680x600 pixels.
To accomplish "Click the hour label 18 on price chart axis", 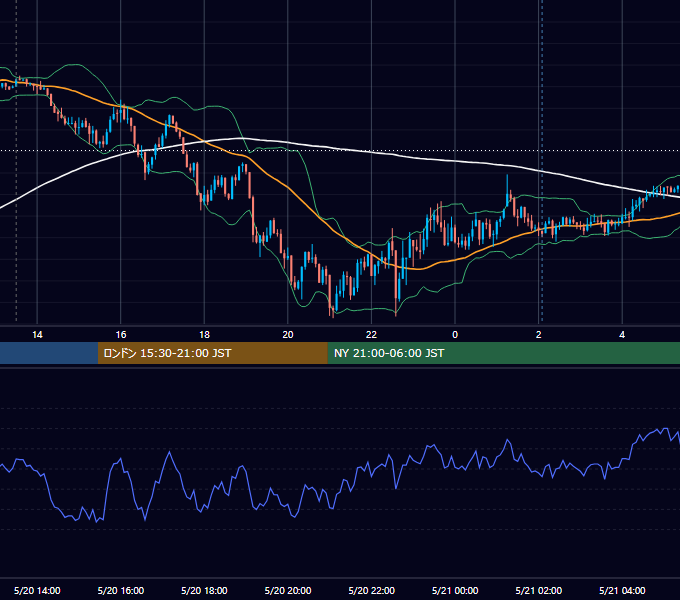I will tap(204, 334).
